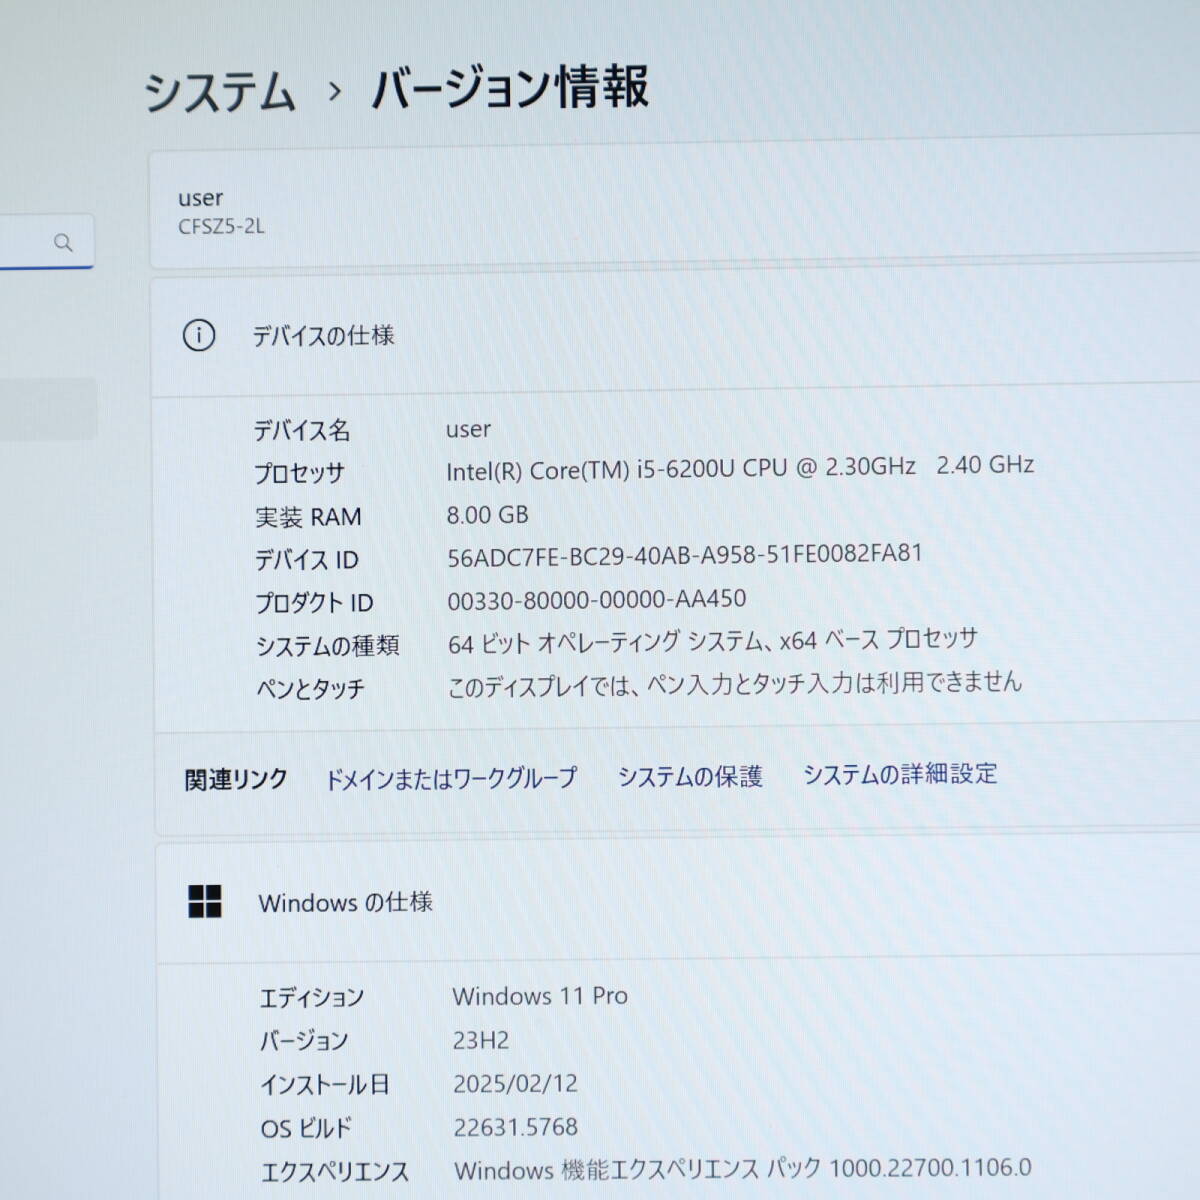Select the 2.40 GHz clock speed value

[x=985, y=465]
